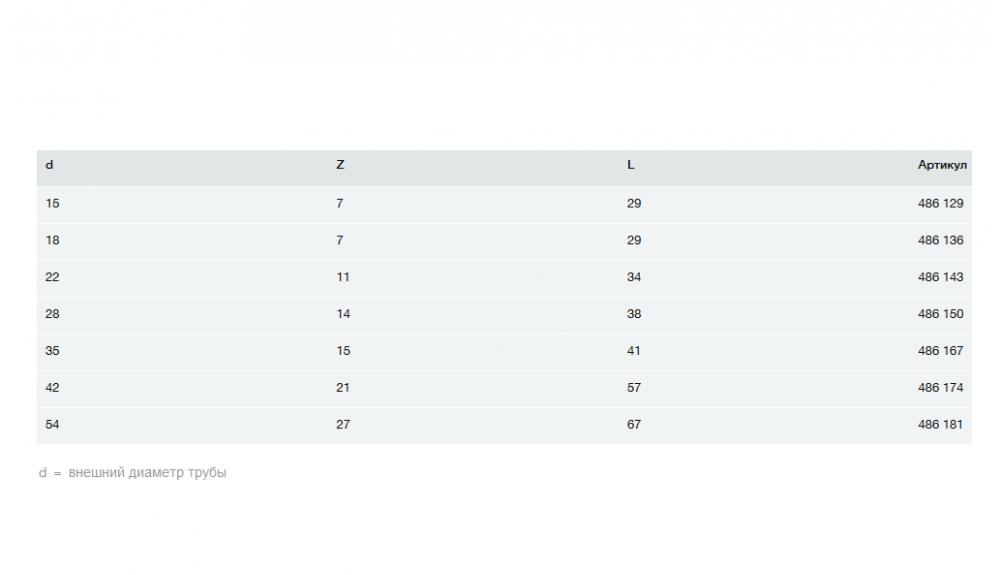Click the "Z" column header

point(340,165)
